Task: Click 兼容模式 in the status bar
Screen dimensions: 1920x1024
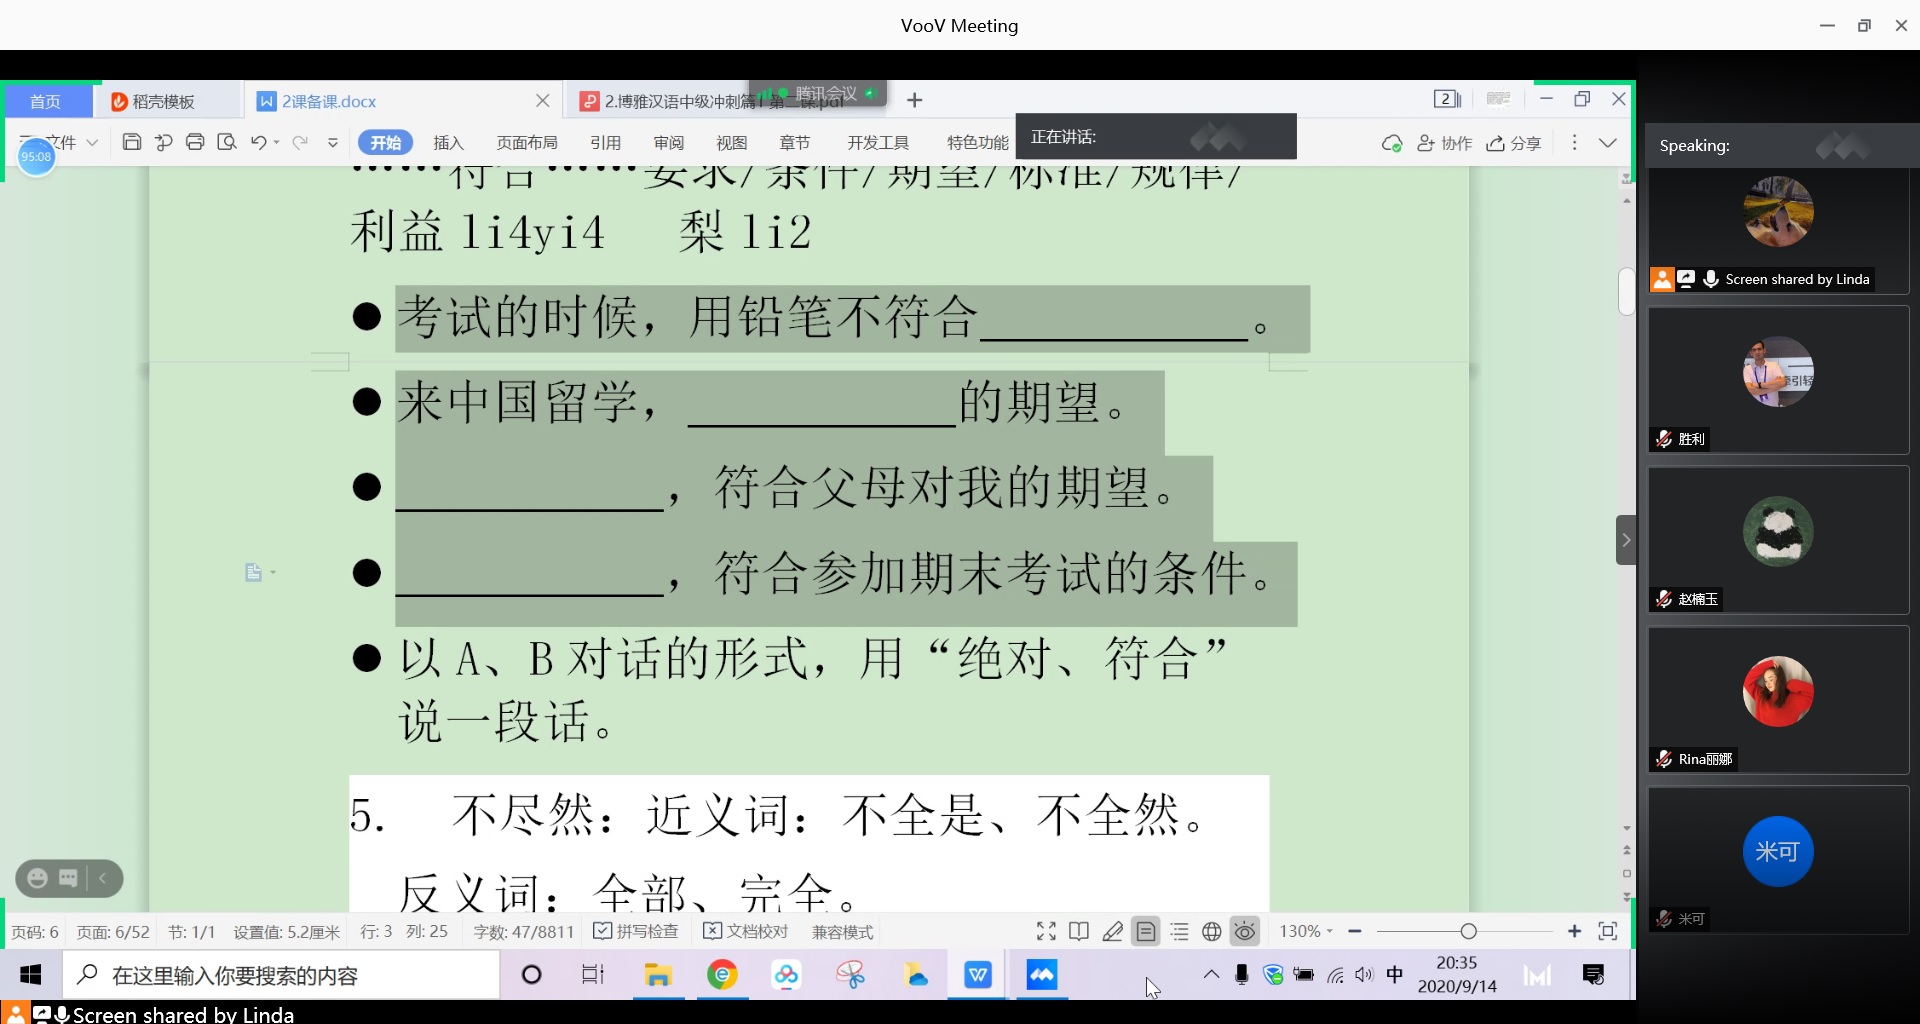Action: pos(842,931)
